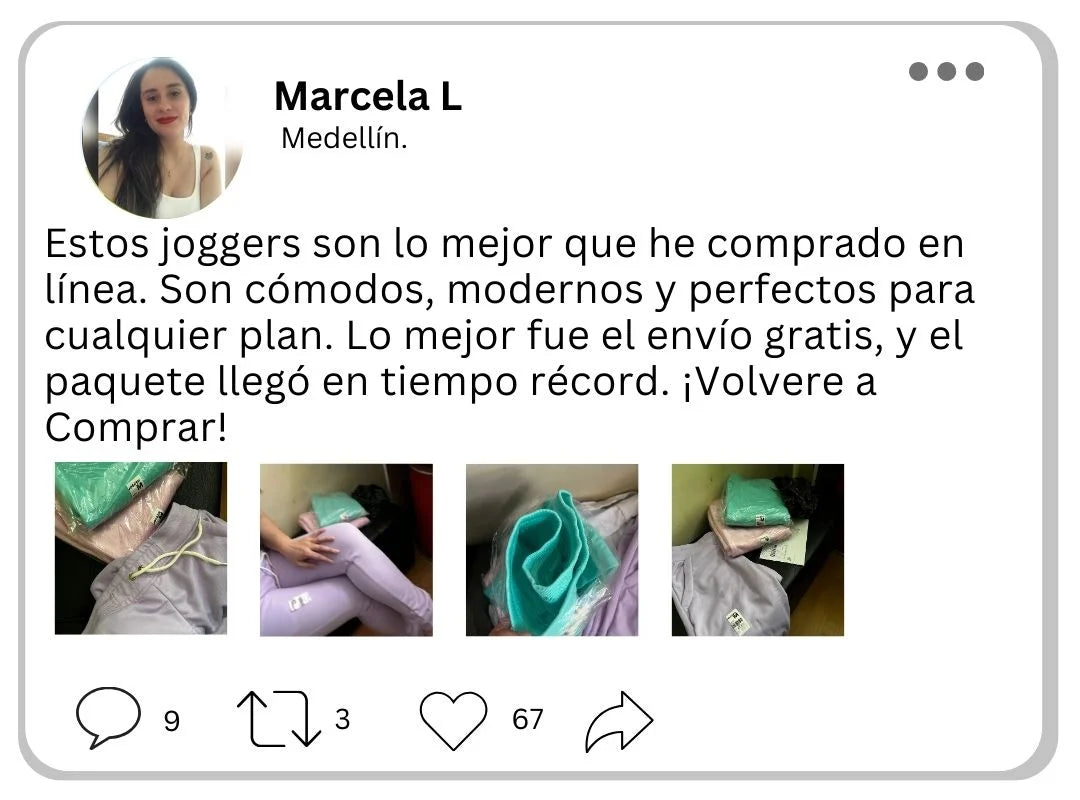The height and width of the screenshot is (800, 1080).
Task: Click the Medellín location label
Action: point(344,139)
